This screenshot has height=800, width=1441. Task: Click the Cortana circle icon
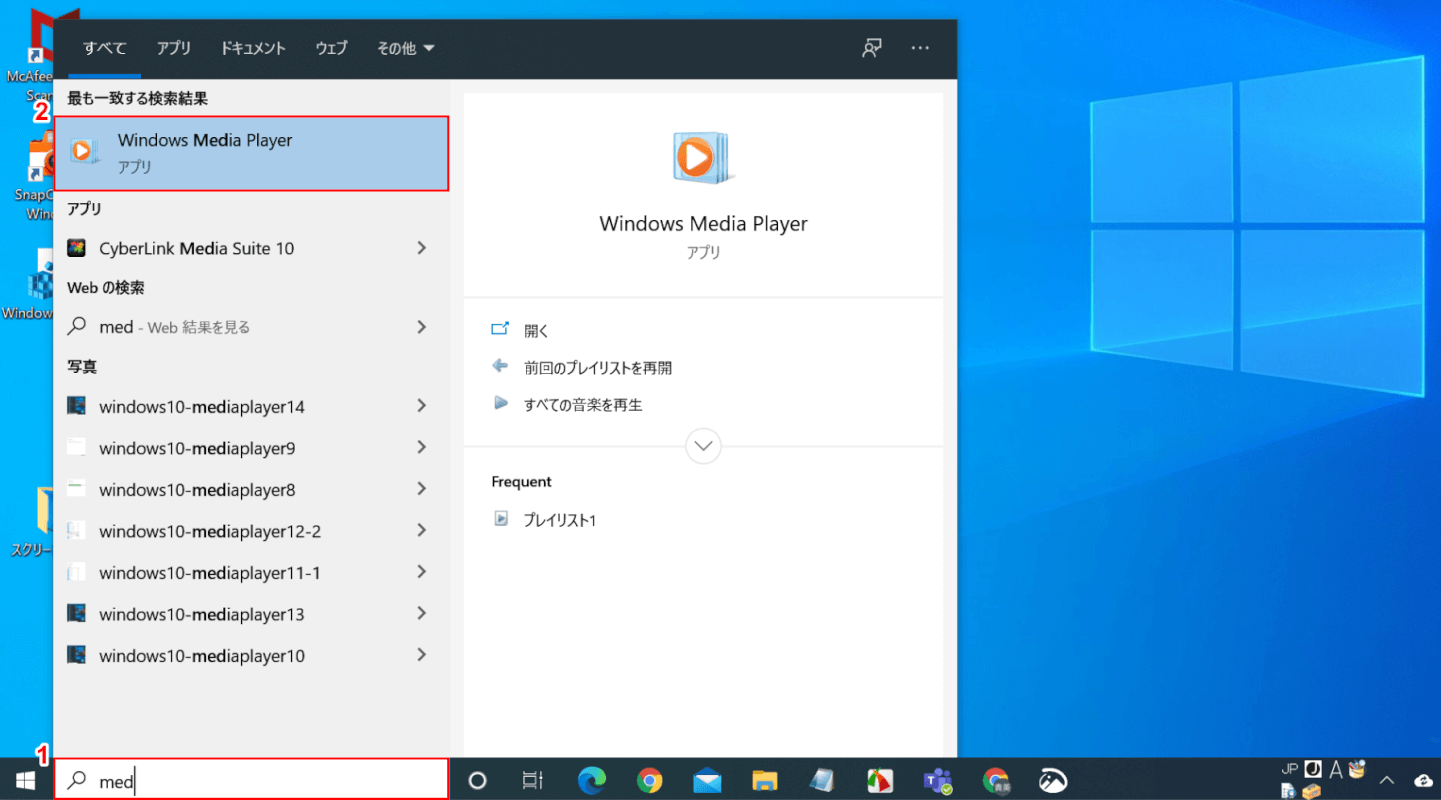pos(477,781)
